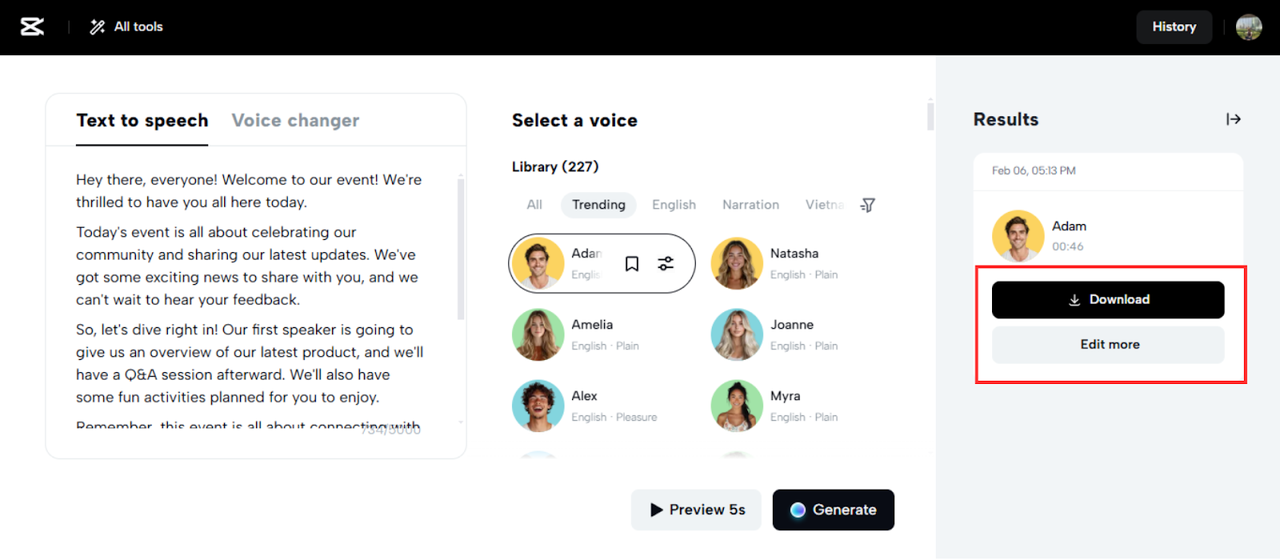Show Narration voice category
The height and width of the screenshot is (560, 1280).
[x=750, y=205]
